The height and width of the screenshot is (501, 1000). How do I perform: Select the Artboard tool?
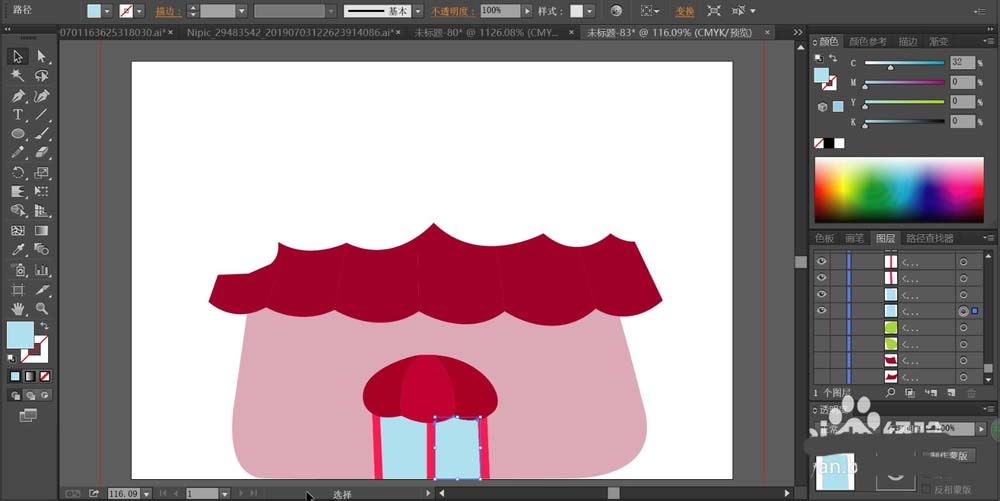18,290
